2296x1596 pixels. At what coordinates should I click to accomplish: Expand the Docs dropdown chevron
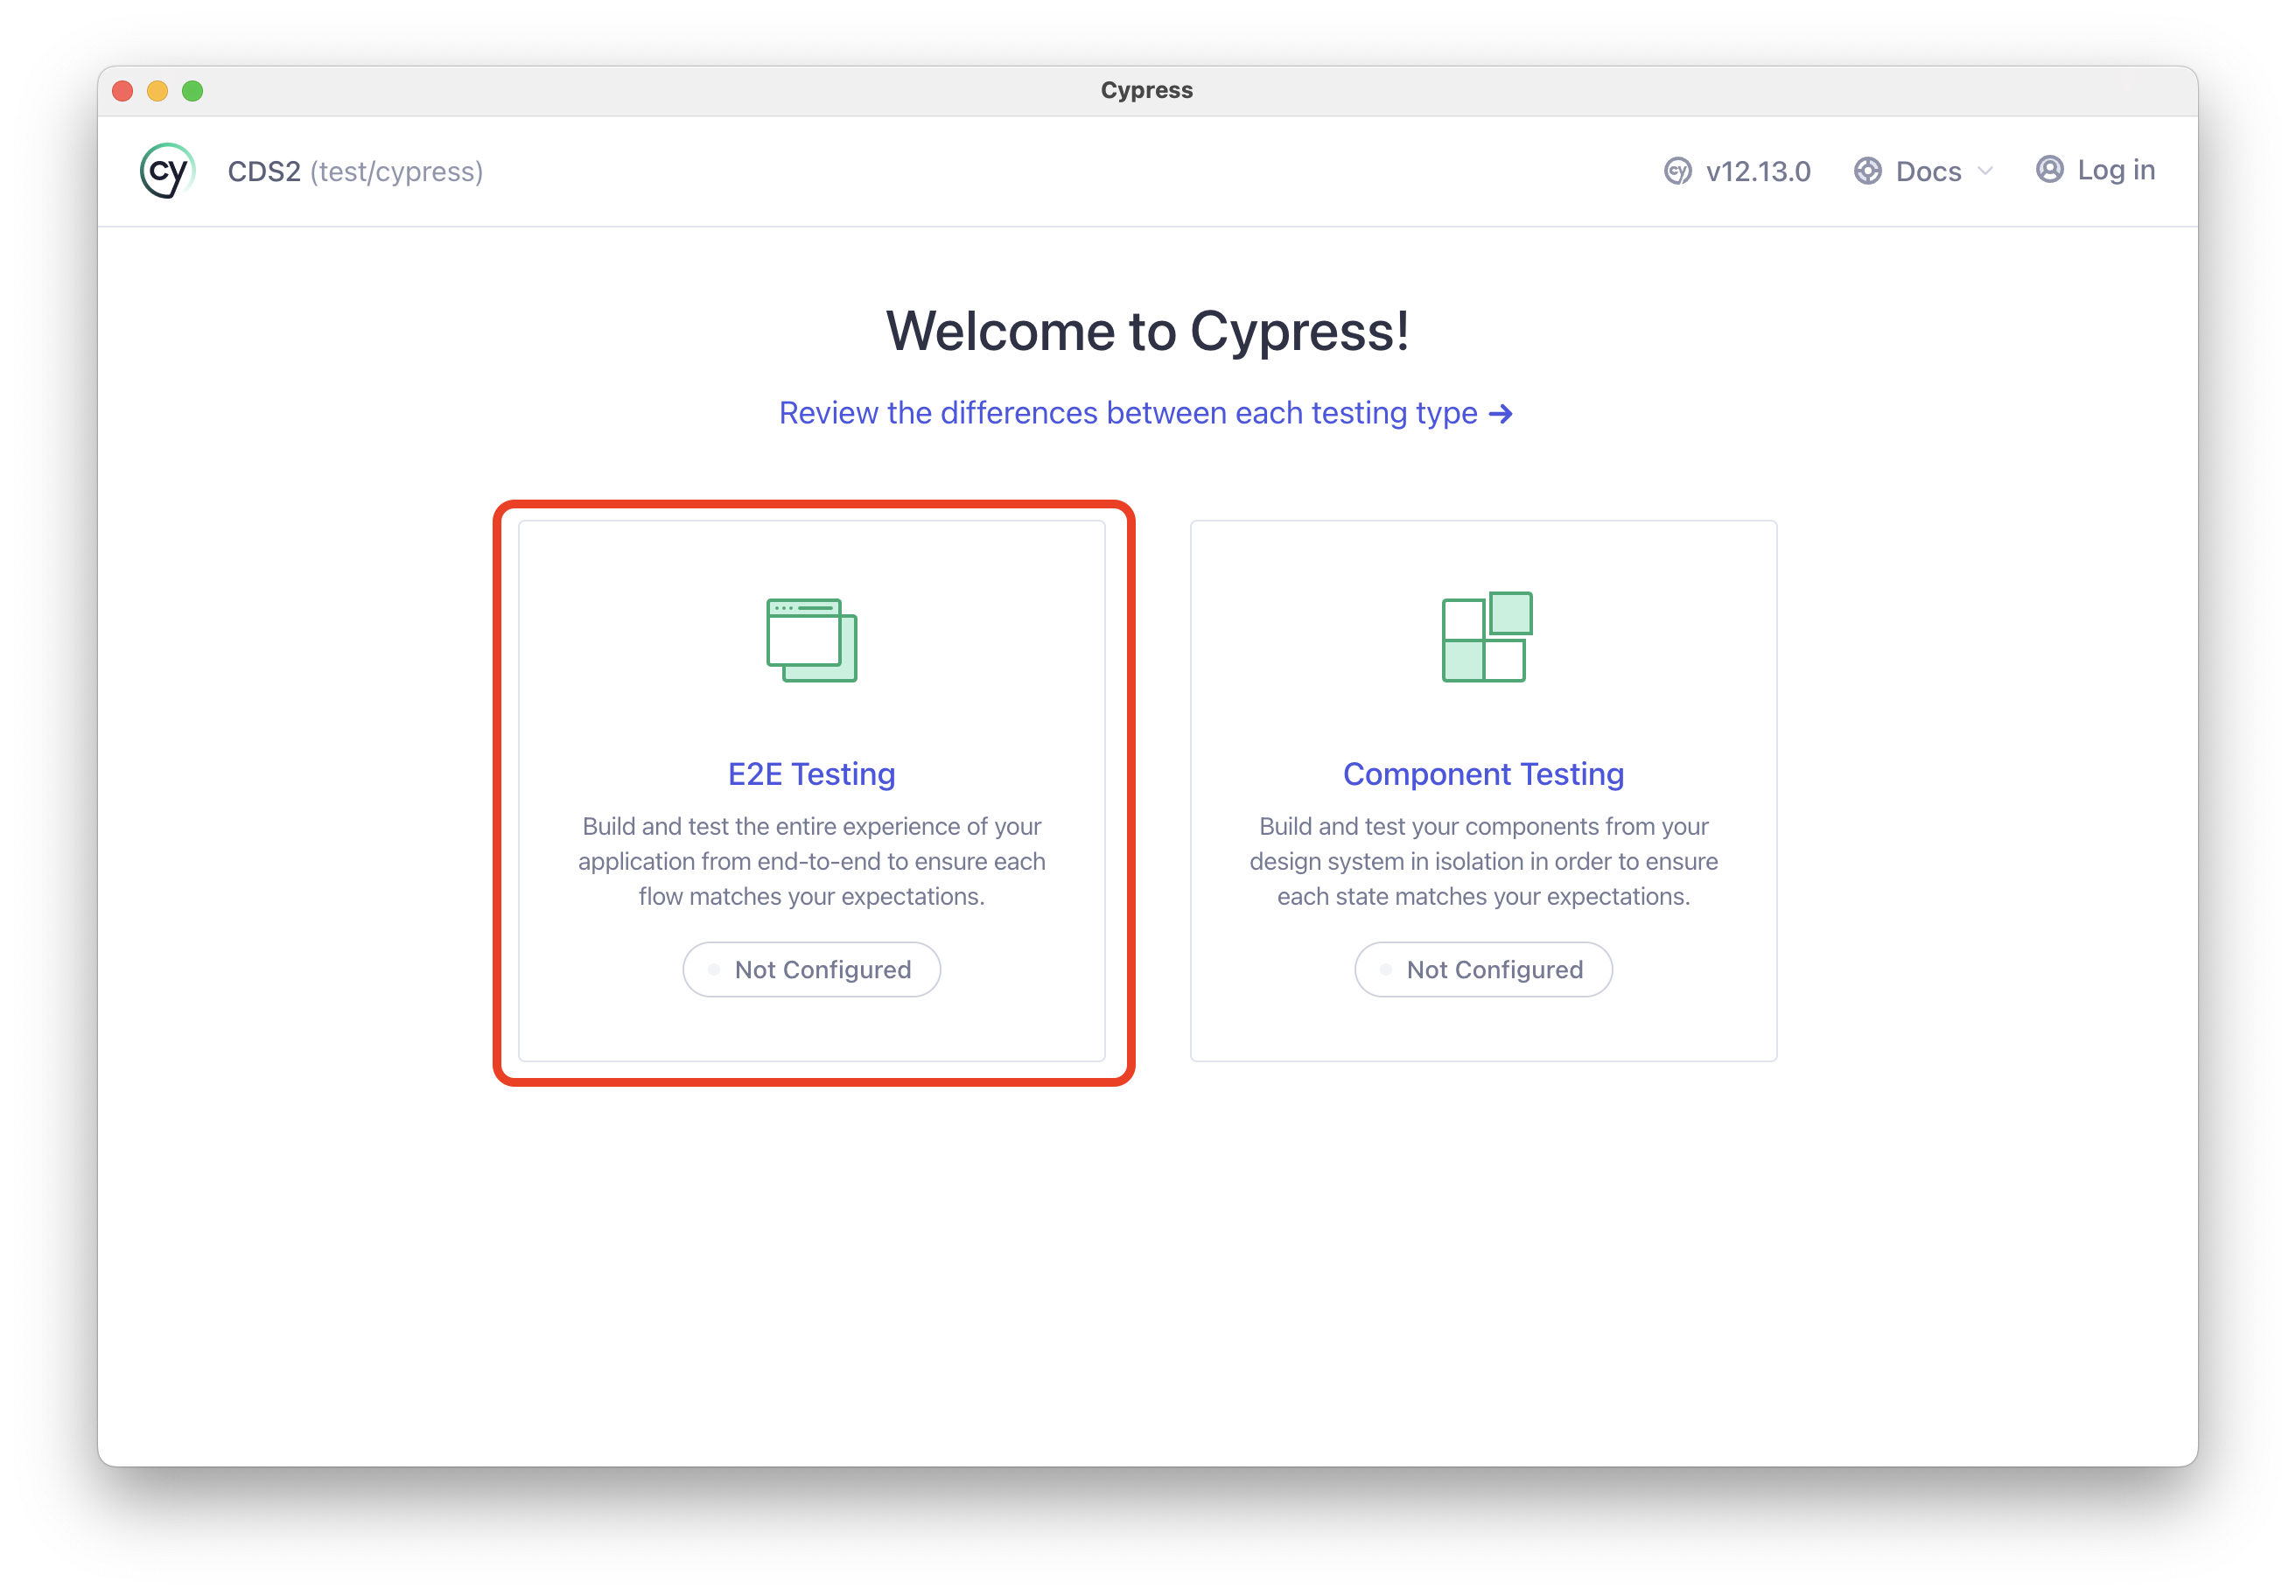[1985, 172]
